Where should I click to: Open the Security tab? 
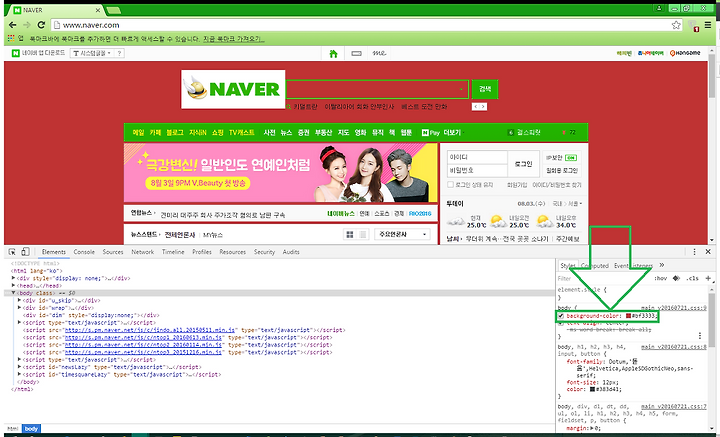[264, 252]
